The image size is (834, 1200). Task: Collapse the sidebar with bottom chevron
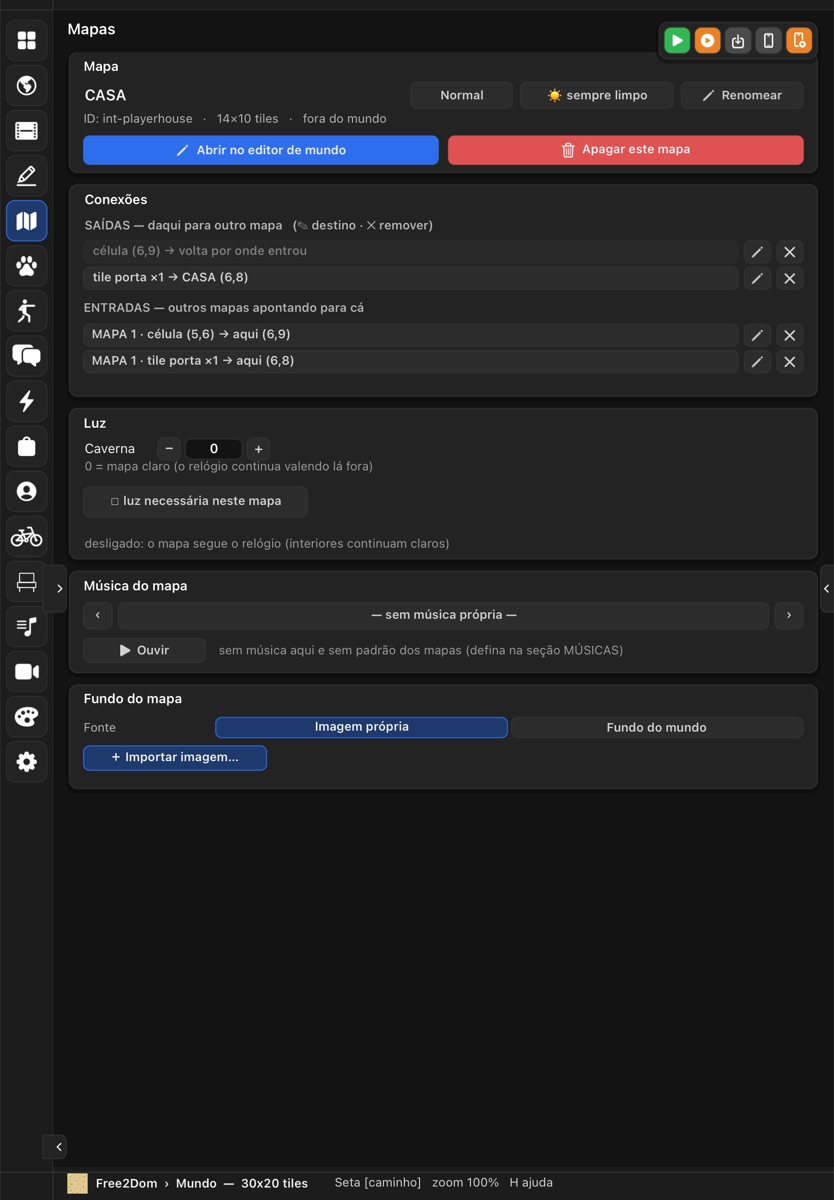point(58,1147)
